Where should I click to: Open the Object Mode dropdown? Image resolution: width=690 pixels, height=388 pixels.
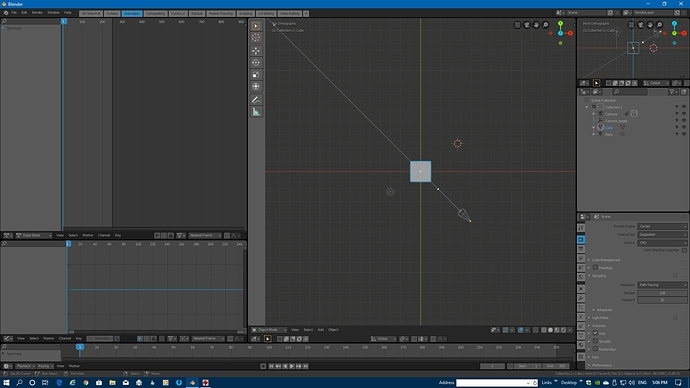tap(269, 329)
